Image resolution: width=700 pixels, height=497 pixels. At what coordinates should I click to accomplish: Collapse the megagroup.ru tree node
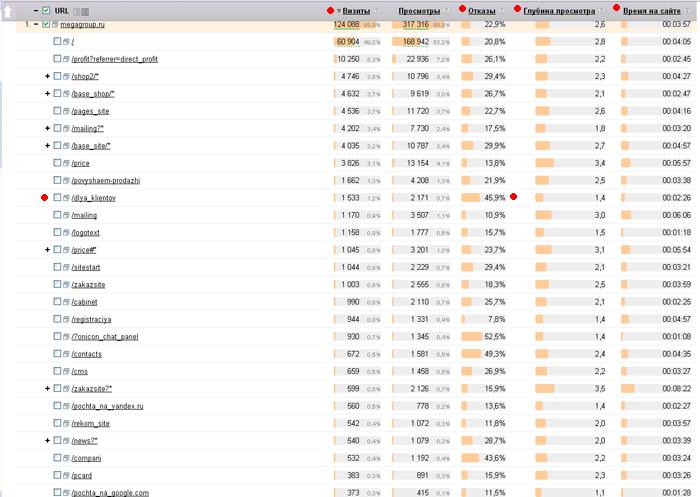(x=36, y=24)
